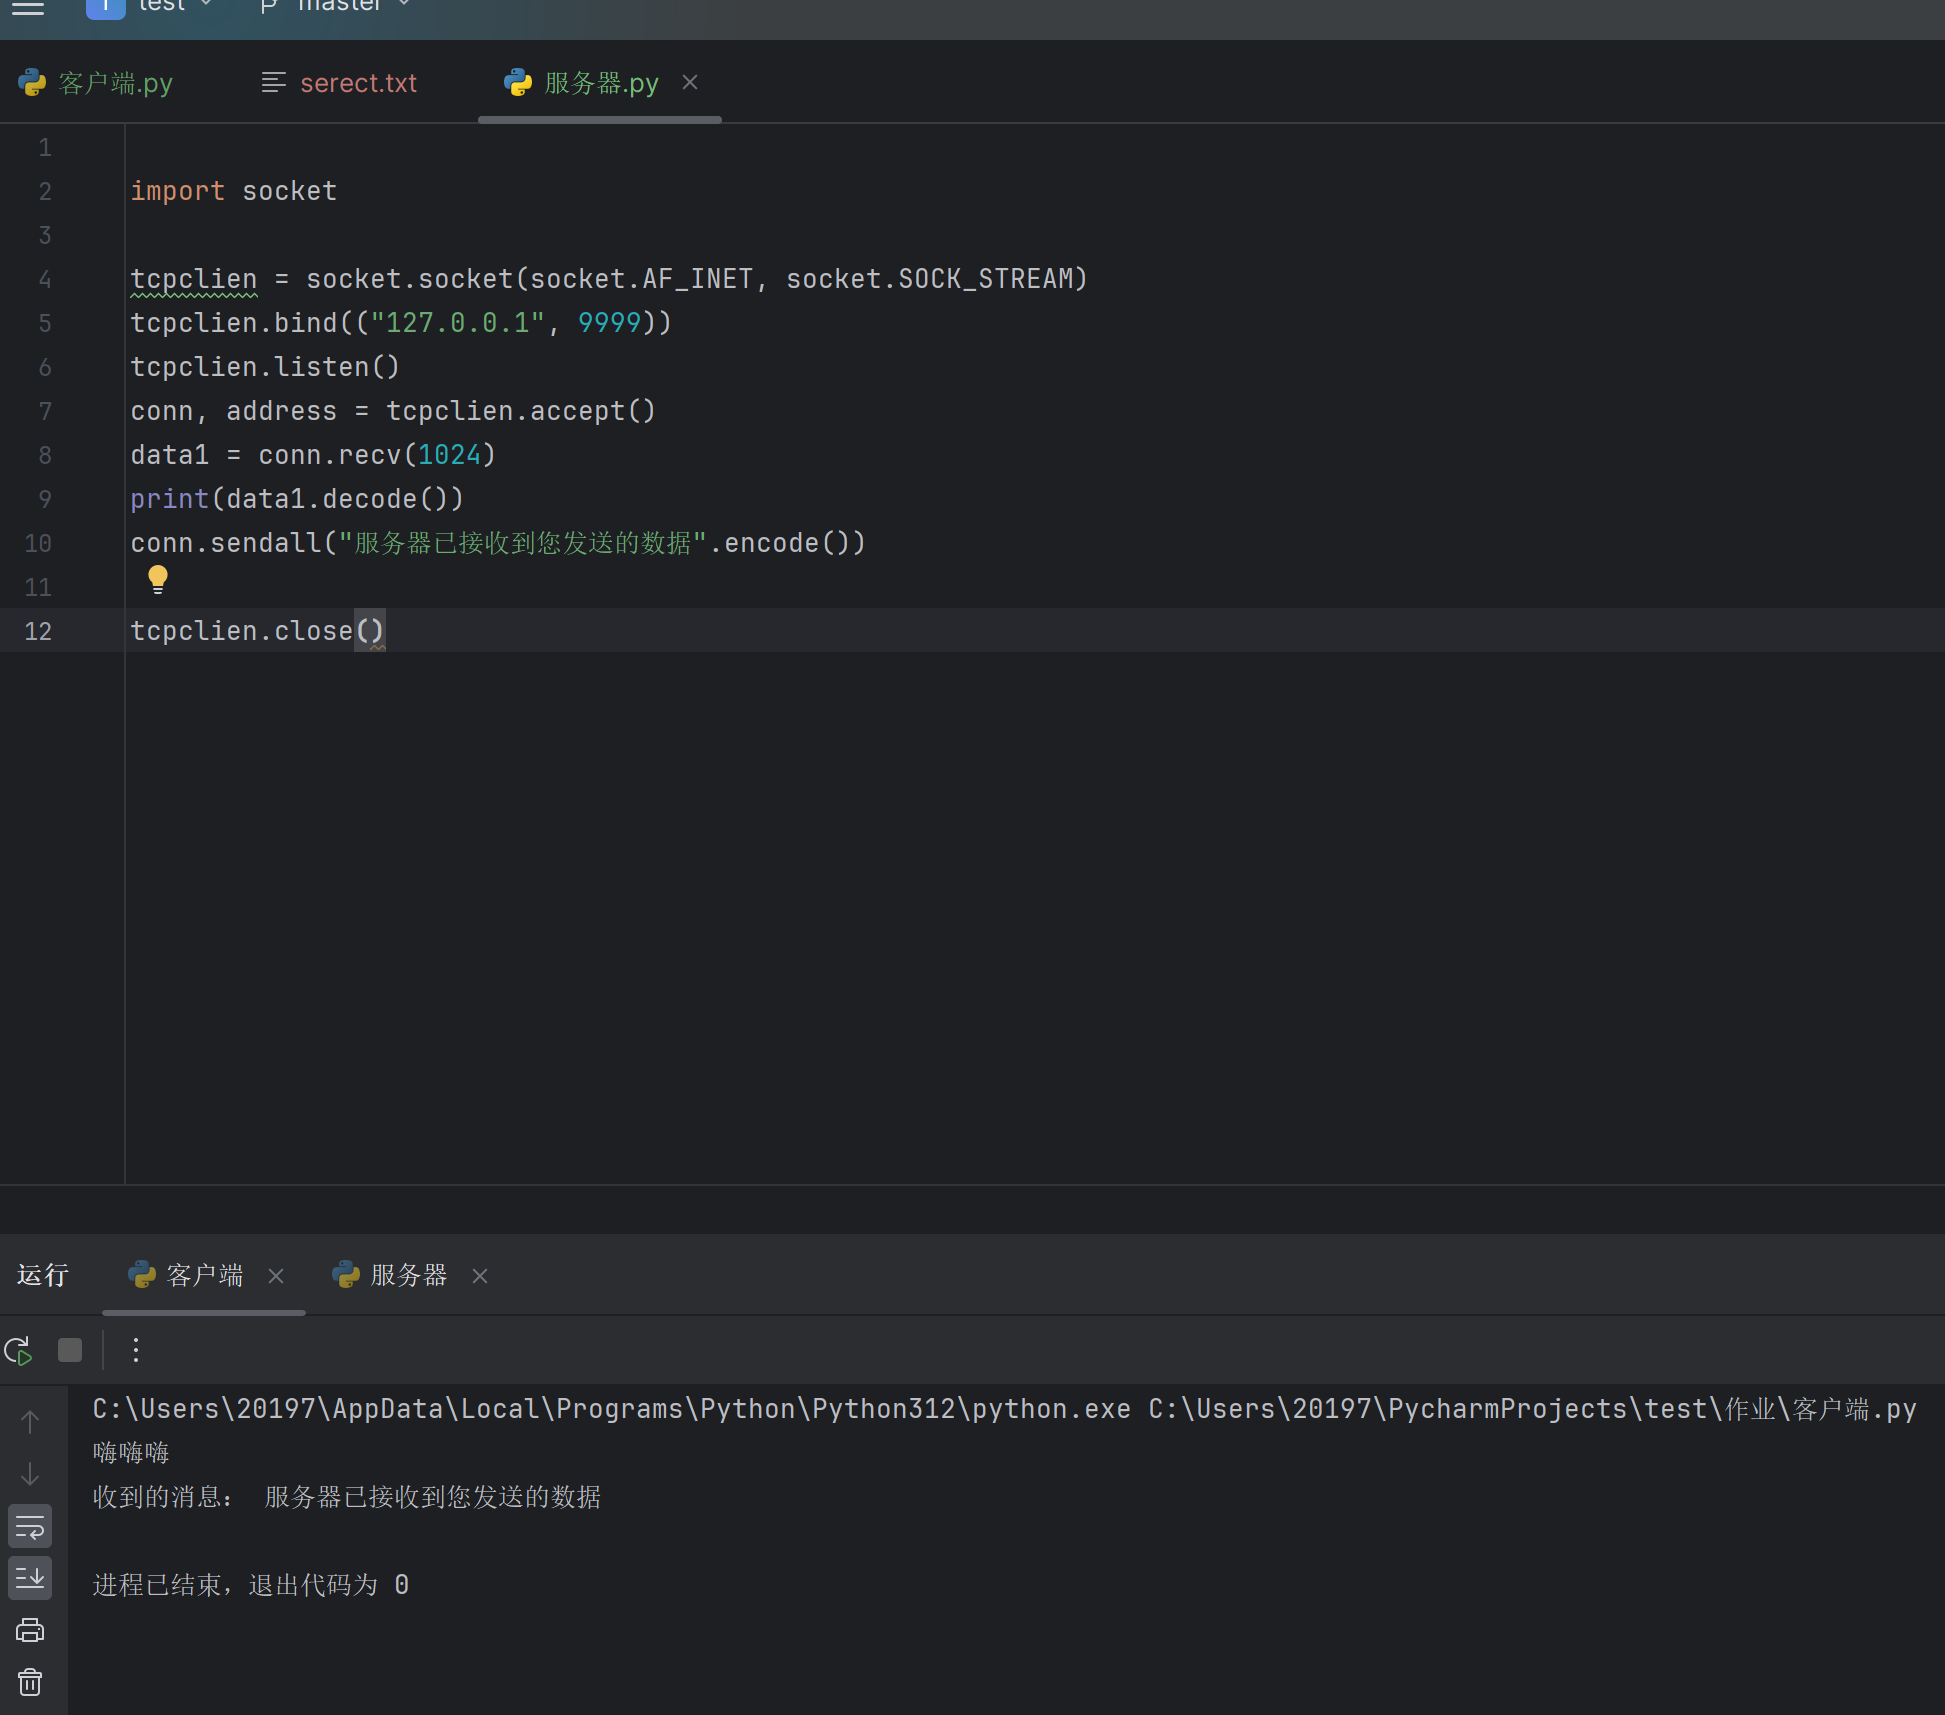
Task: Close the 服务器.py editor tab
Action: [x=689, y=82]
